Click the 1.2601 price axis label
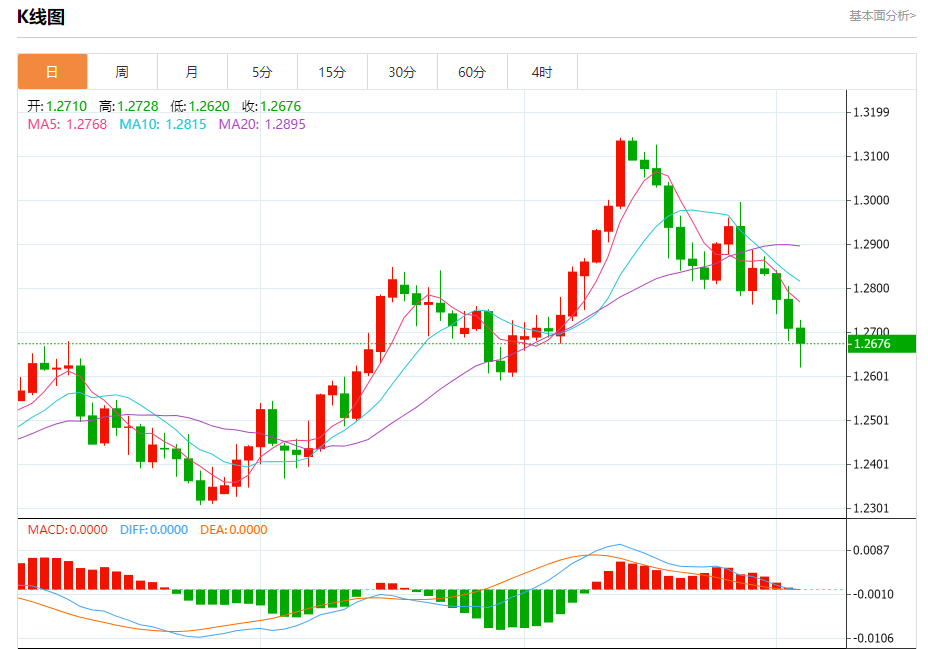This screenshot has height=649, width=928. (x=871, y=376)
